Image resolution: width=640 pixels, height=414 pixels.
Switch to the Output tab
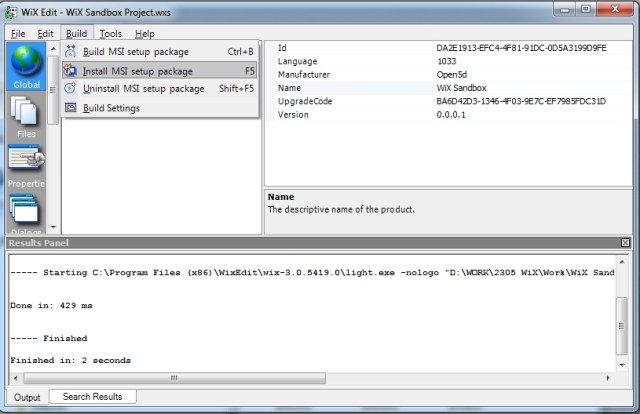pos(27,397)
